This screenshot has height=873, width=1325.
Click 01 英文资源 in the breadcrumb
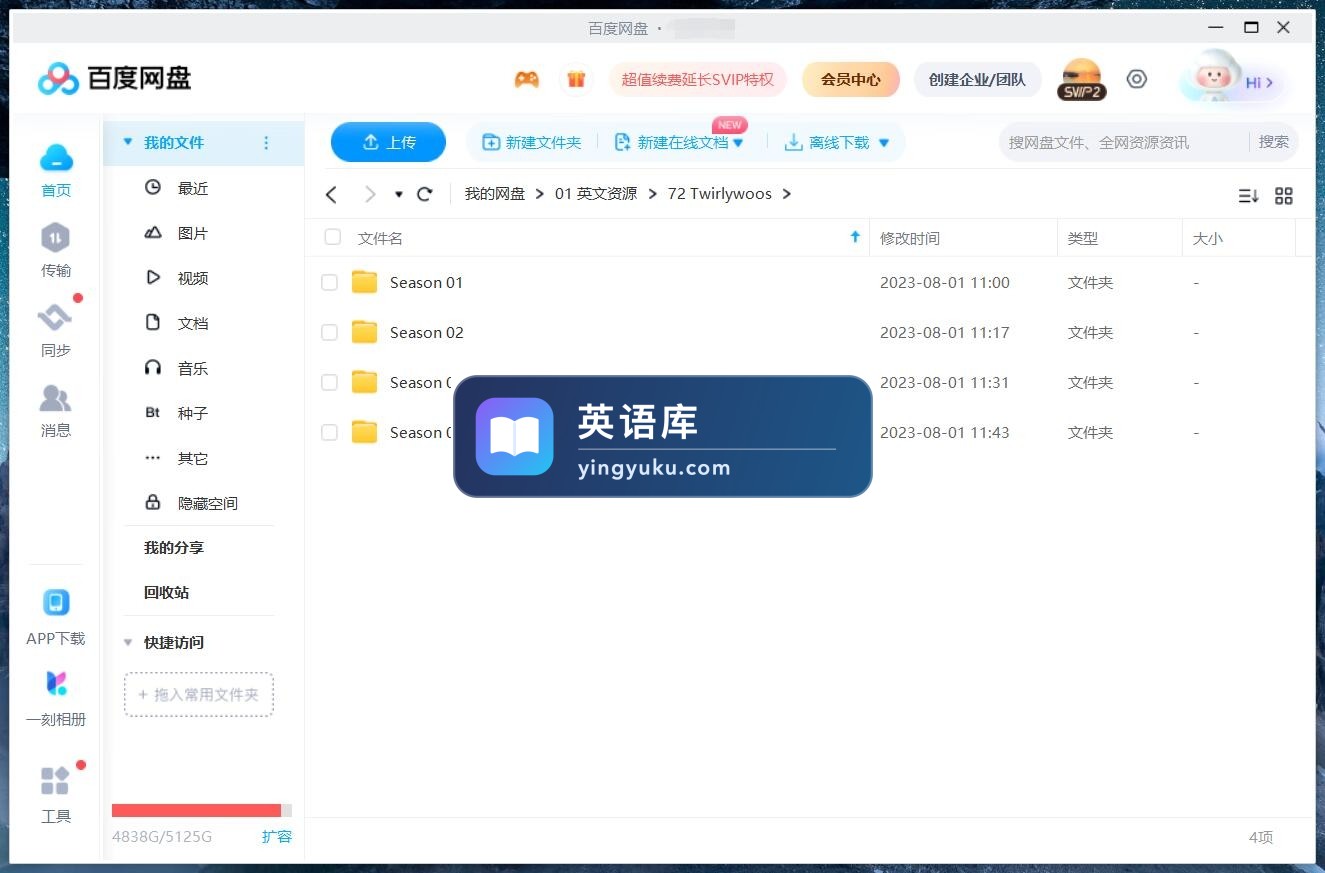[596, 194]
